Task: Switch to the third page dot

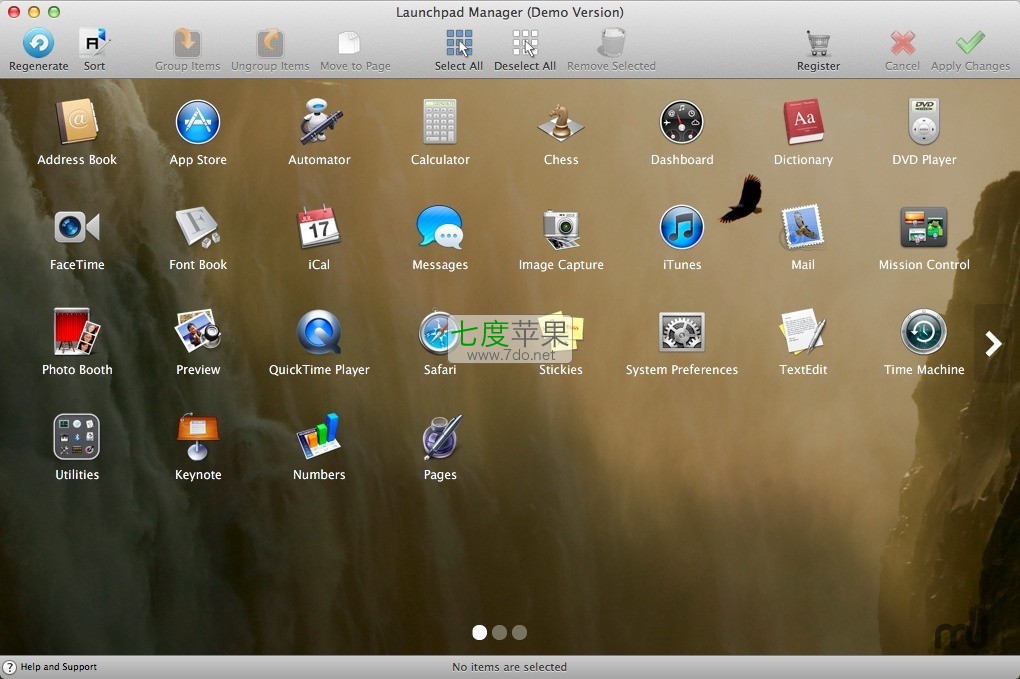Action: 519,632
